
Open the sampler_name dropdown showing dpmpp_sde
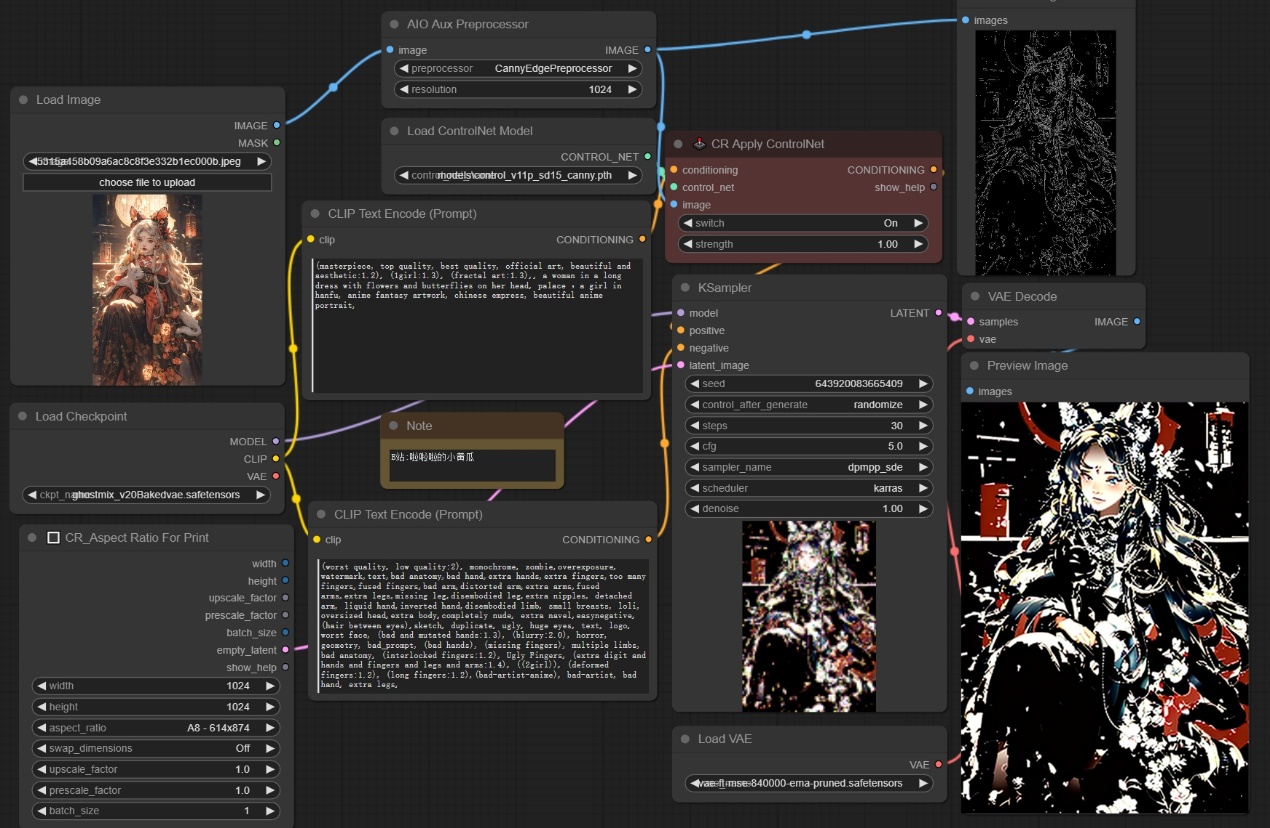pos(808,468)
